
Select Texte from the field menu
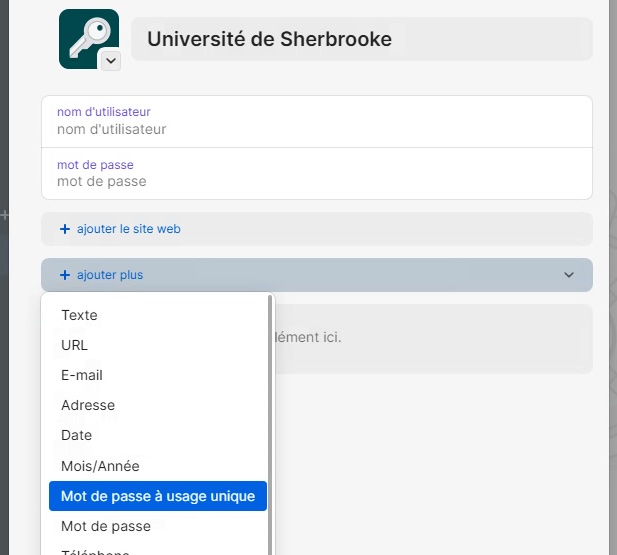click(x=79, y=315)
